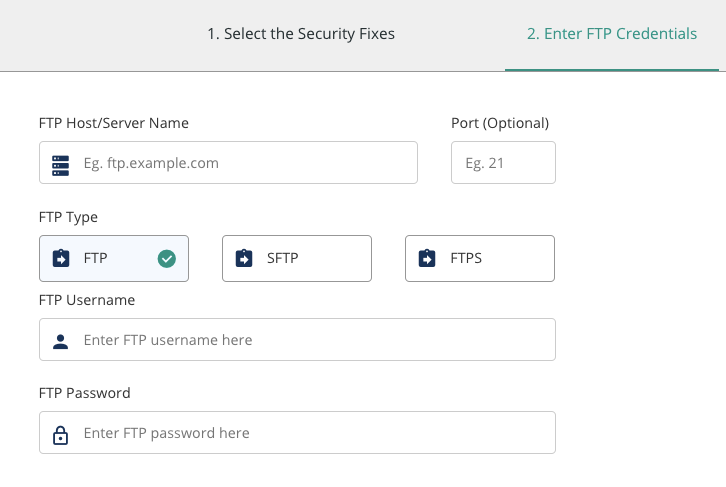The height and width of the screenshot is (487, 726).
Task: Click the green checkmark on FTP option
Action: pos(167,258)
